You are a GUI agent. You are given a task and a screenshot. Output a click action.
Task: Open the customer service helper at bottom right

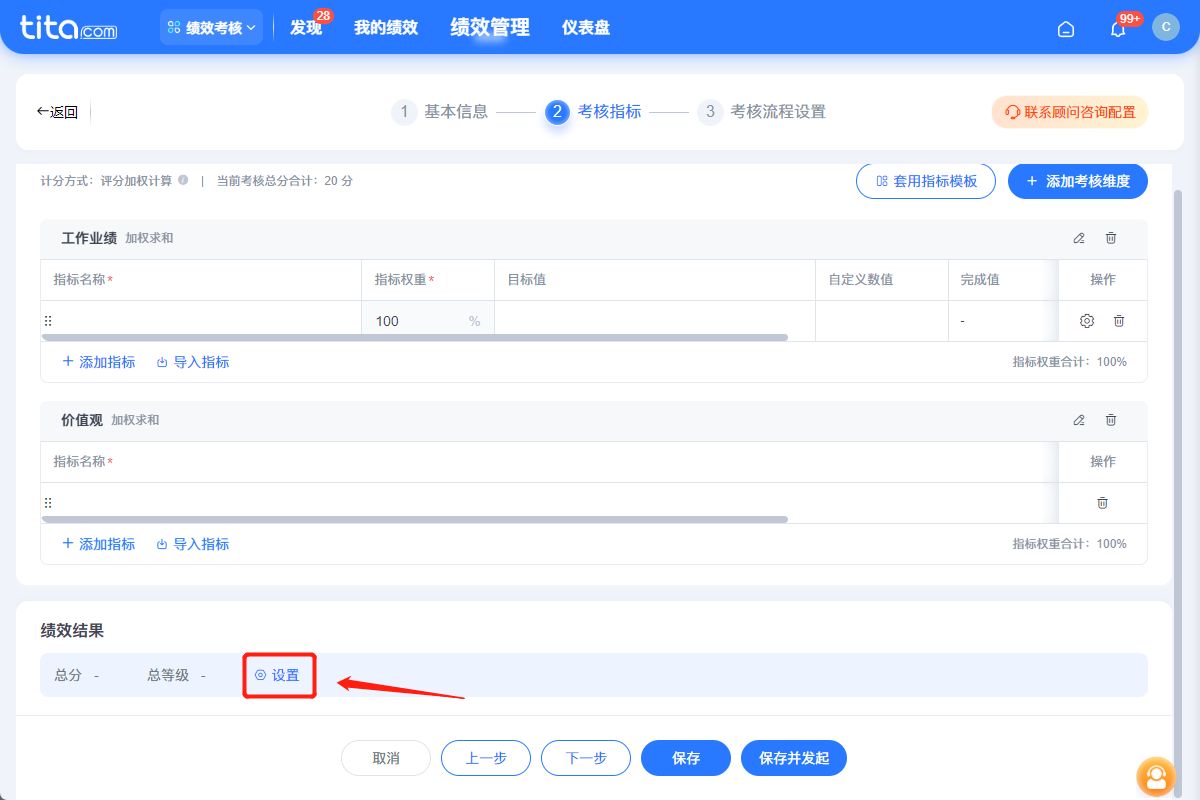click(x=1156, y=777)
